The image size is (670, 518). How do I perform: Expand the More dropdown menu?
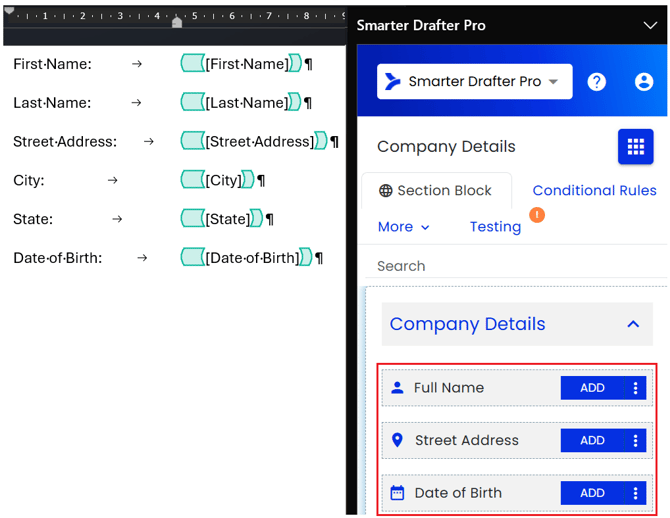(403, 227)
